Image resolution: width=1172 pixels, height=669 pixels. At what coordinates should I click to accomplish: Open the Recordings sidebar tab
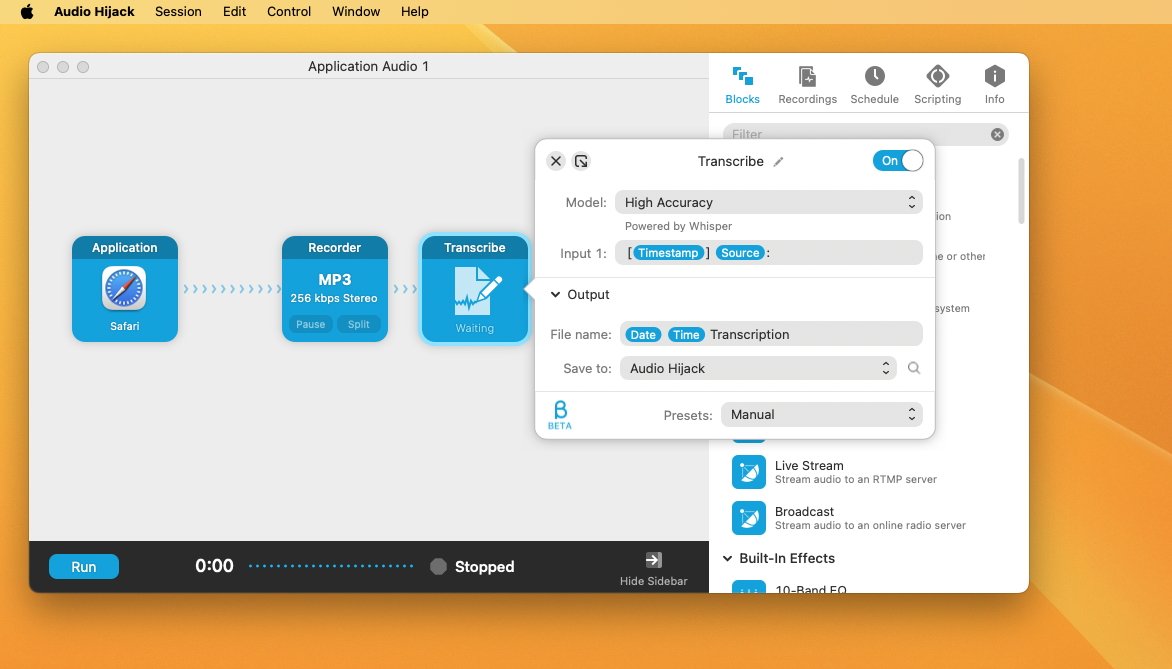[807, 85]
